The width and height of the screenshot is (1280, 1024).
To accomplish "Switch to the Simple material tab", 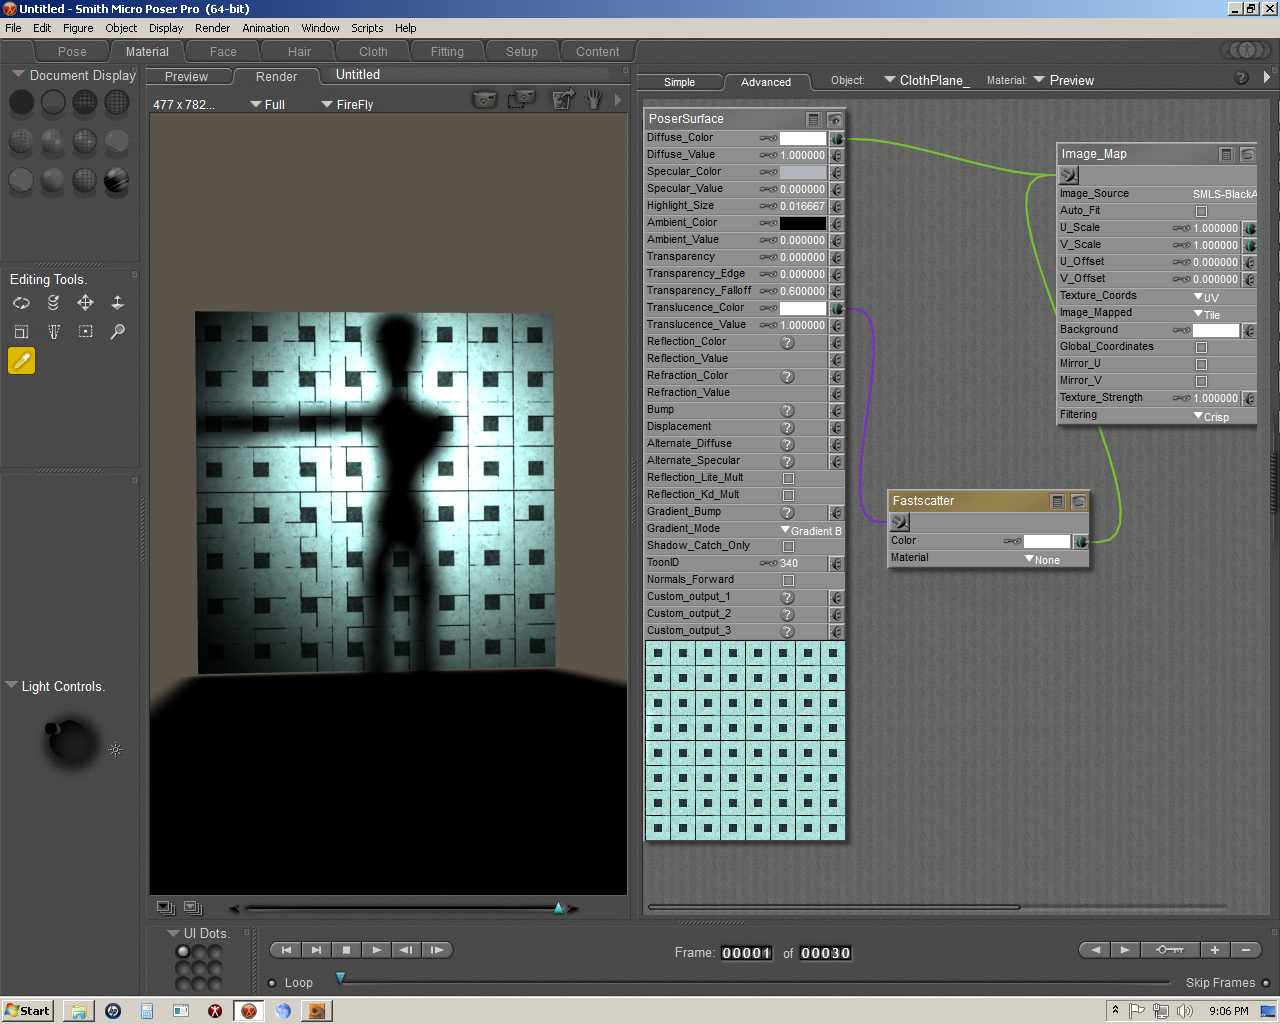I will (x=679, y=82).
